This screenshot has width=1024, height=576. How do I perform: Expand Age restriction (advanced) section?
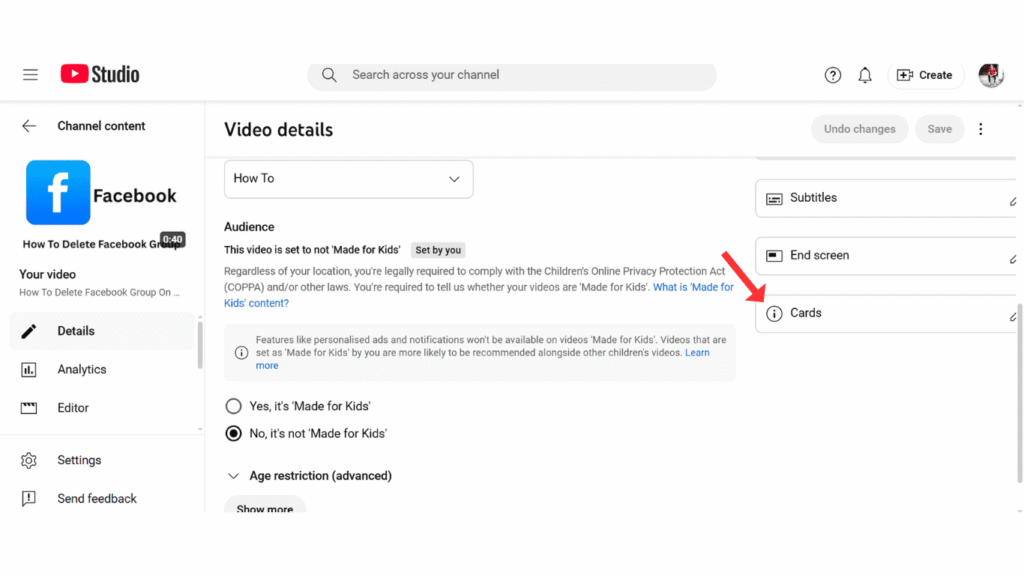(x=308, y=476)
